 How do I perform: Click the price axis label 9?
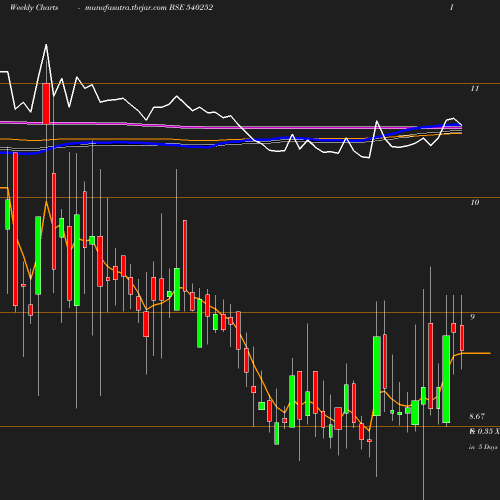click(472, 317)
